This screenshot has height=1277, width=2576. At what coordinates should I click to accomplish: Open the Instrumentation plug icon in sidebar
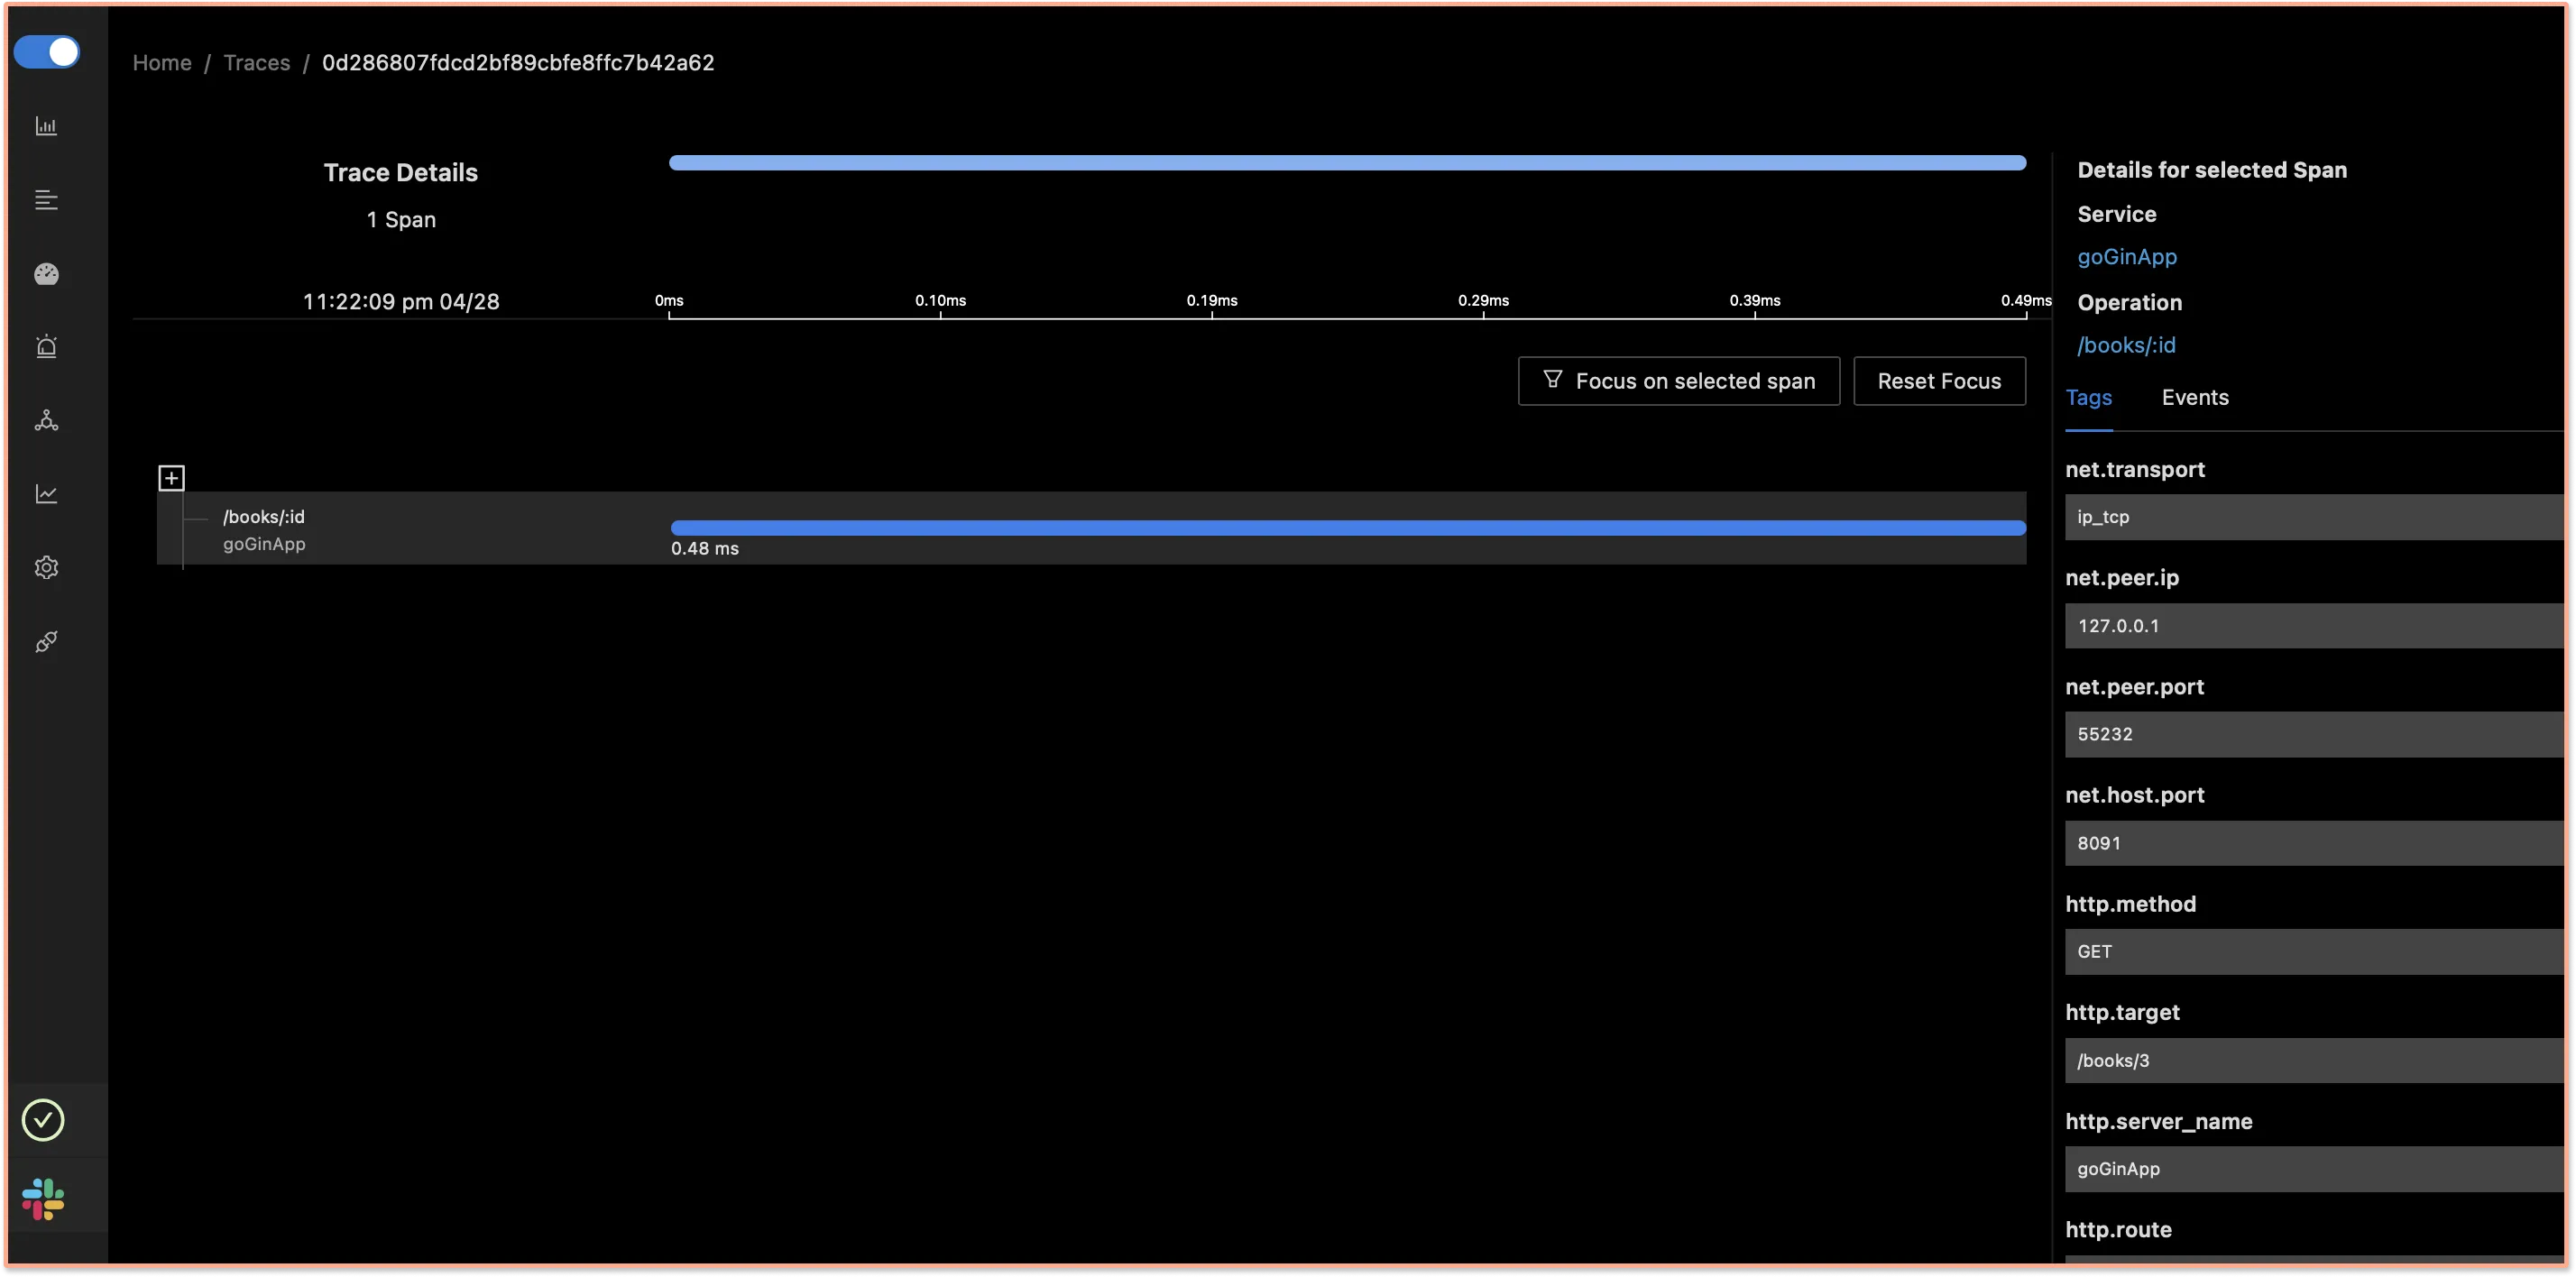tap(46, 642)
